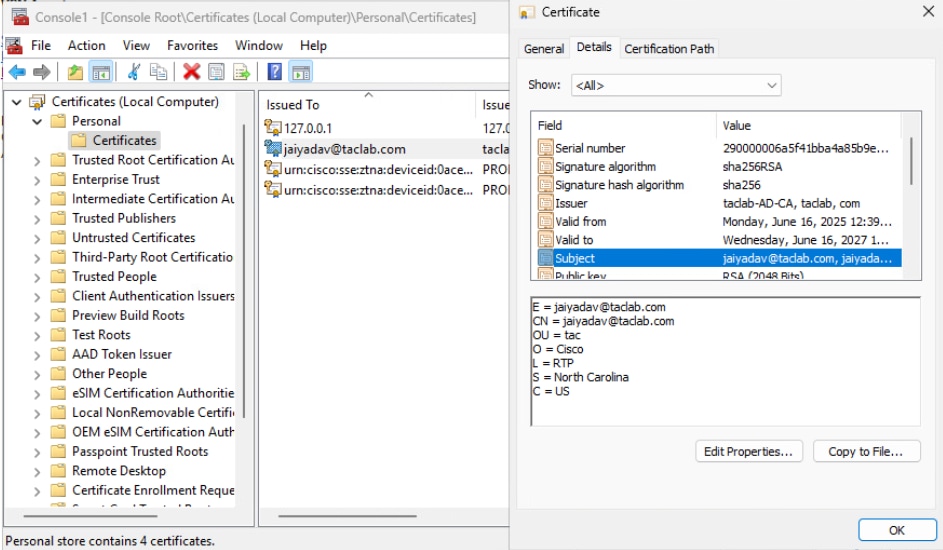This screenshot has height=550, width=943.
Task: Click the Copy icon in toolbar
Action: (158, 72)
